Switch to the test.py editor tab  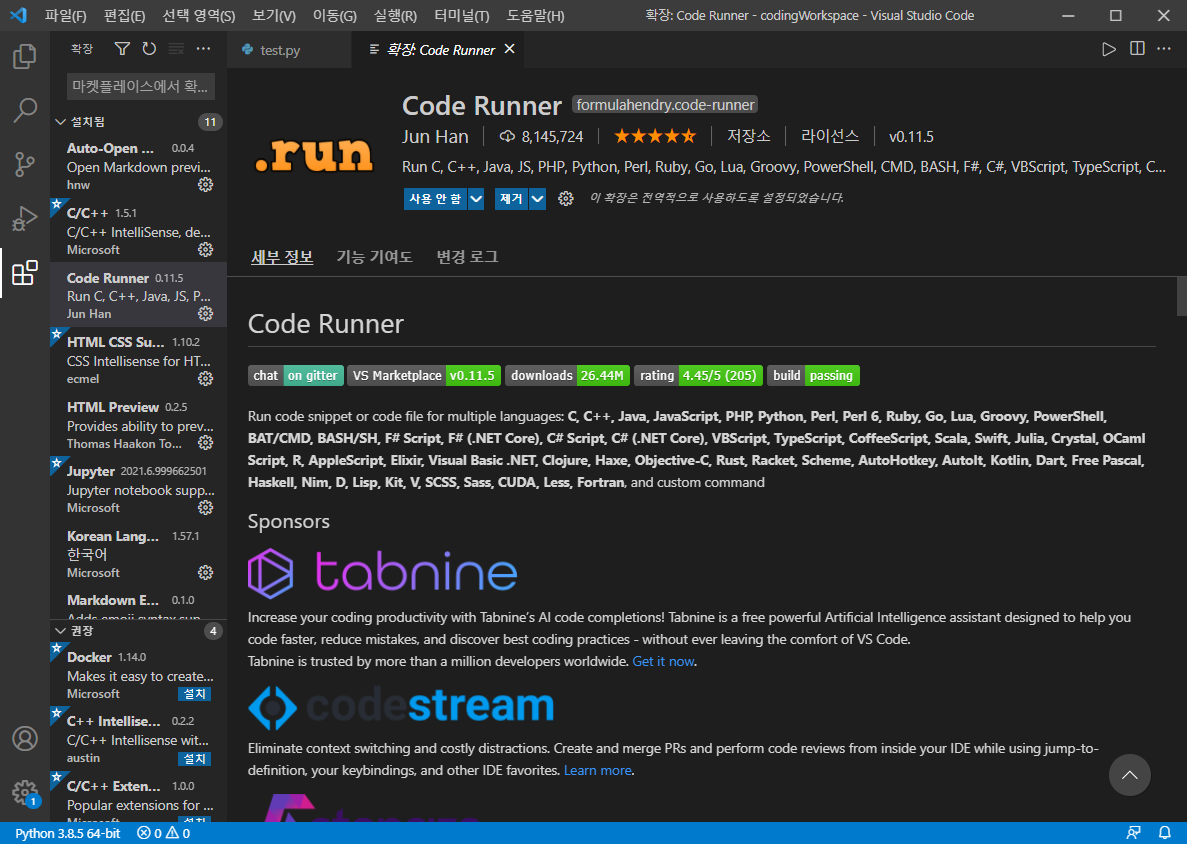coord(289,50)
